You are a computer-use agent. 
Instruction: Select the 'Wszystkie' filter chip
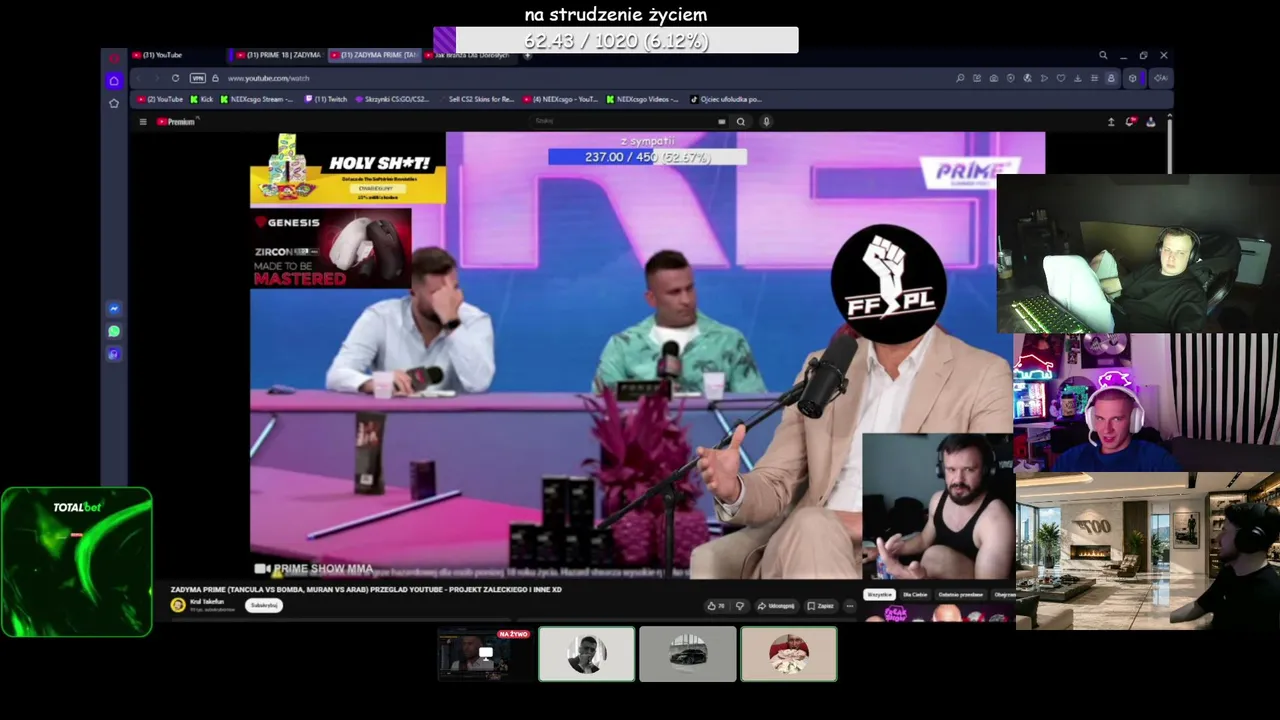tap(880, 595)
